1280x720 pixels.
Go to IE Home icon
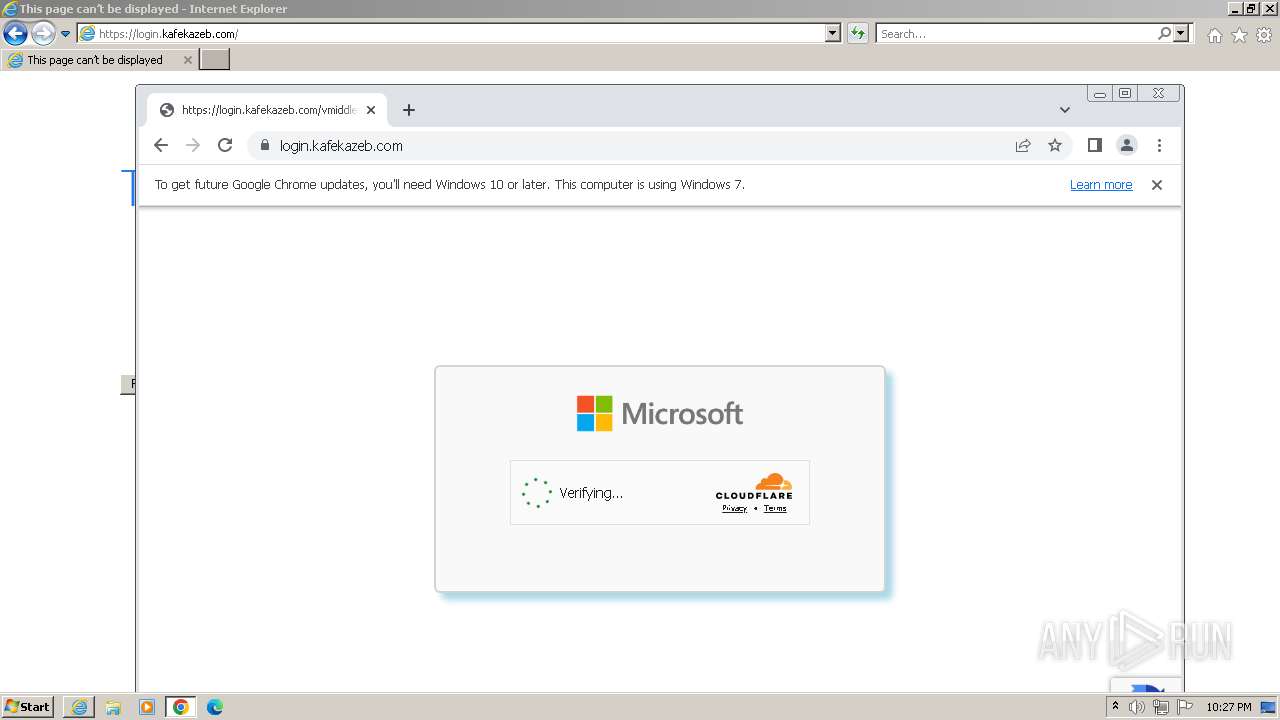point(1214,35)
